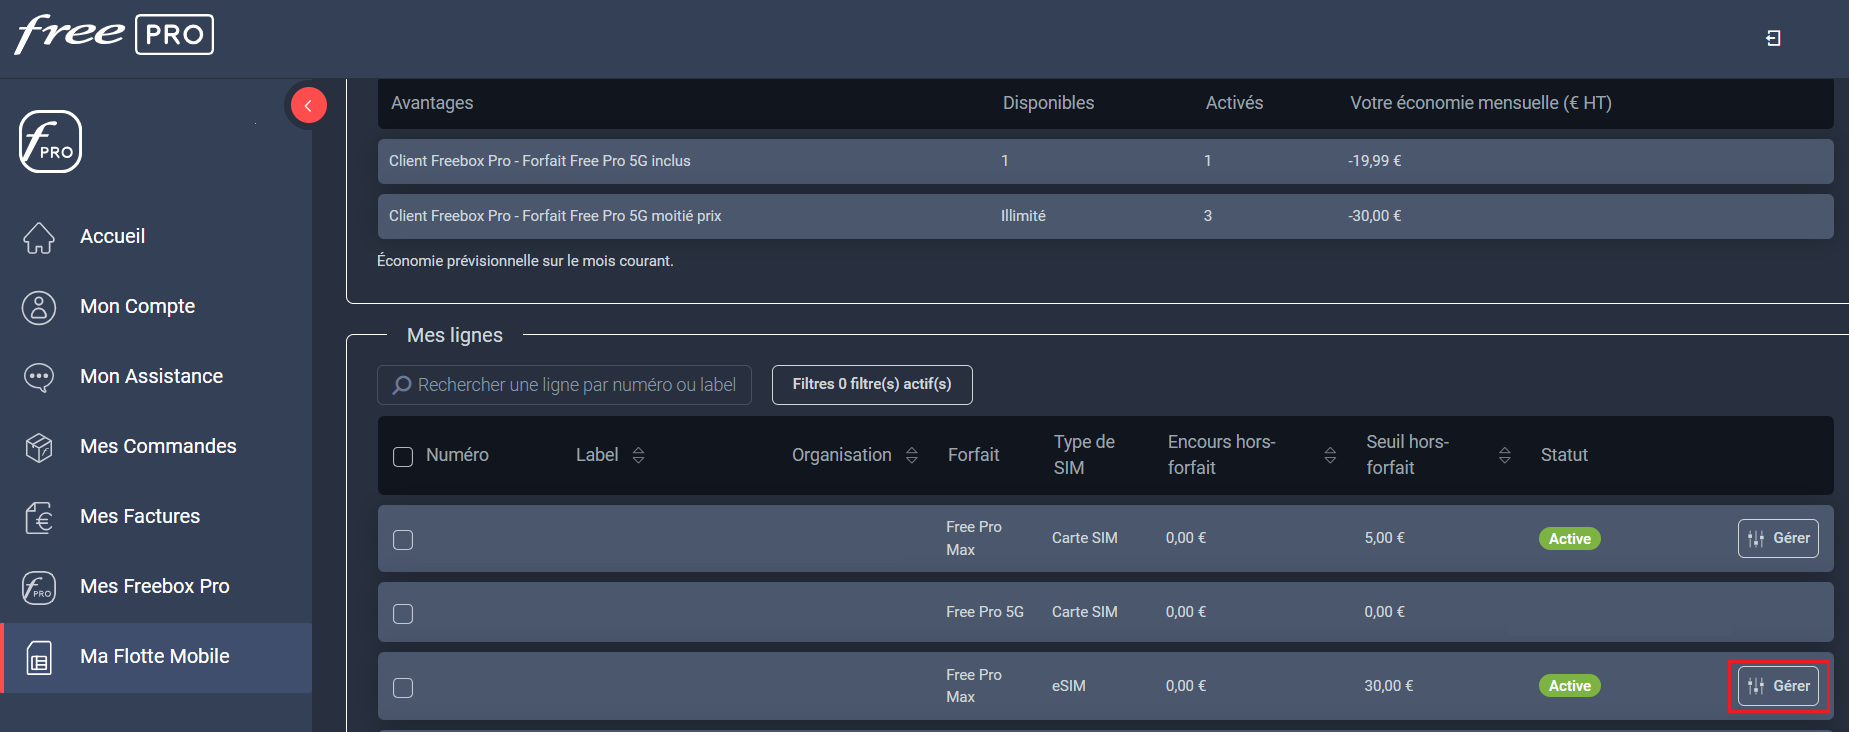Toggle the select-all checkbox beside Numéro
Screen dimensions: 1849x732
[403, 457]
